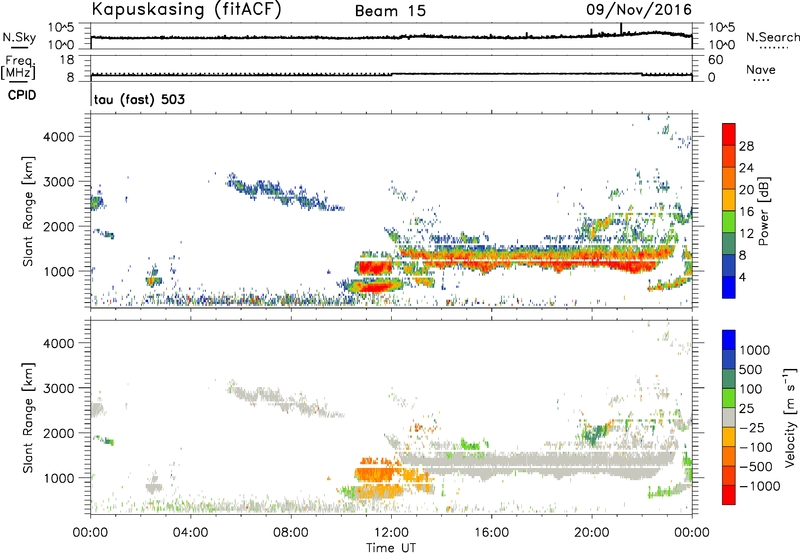This screenshot has height=554, width=800.
Task: Select the Freq. [MHz] axis label
Action: tap(18, 67)
